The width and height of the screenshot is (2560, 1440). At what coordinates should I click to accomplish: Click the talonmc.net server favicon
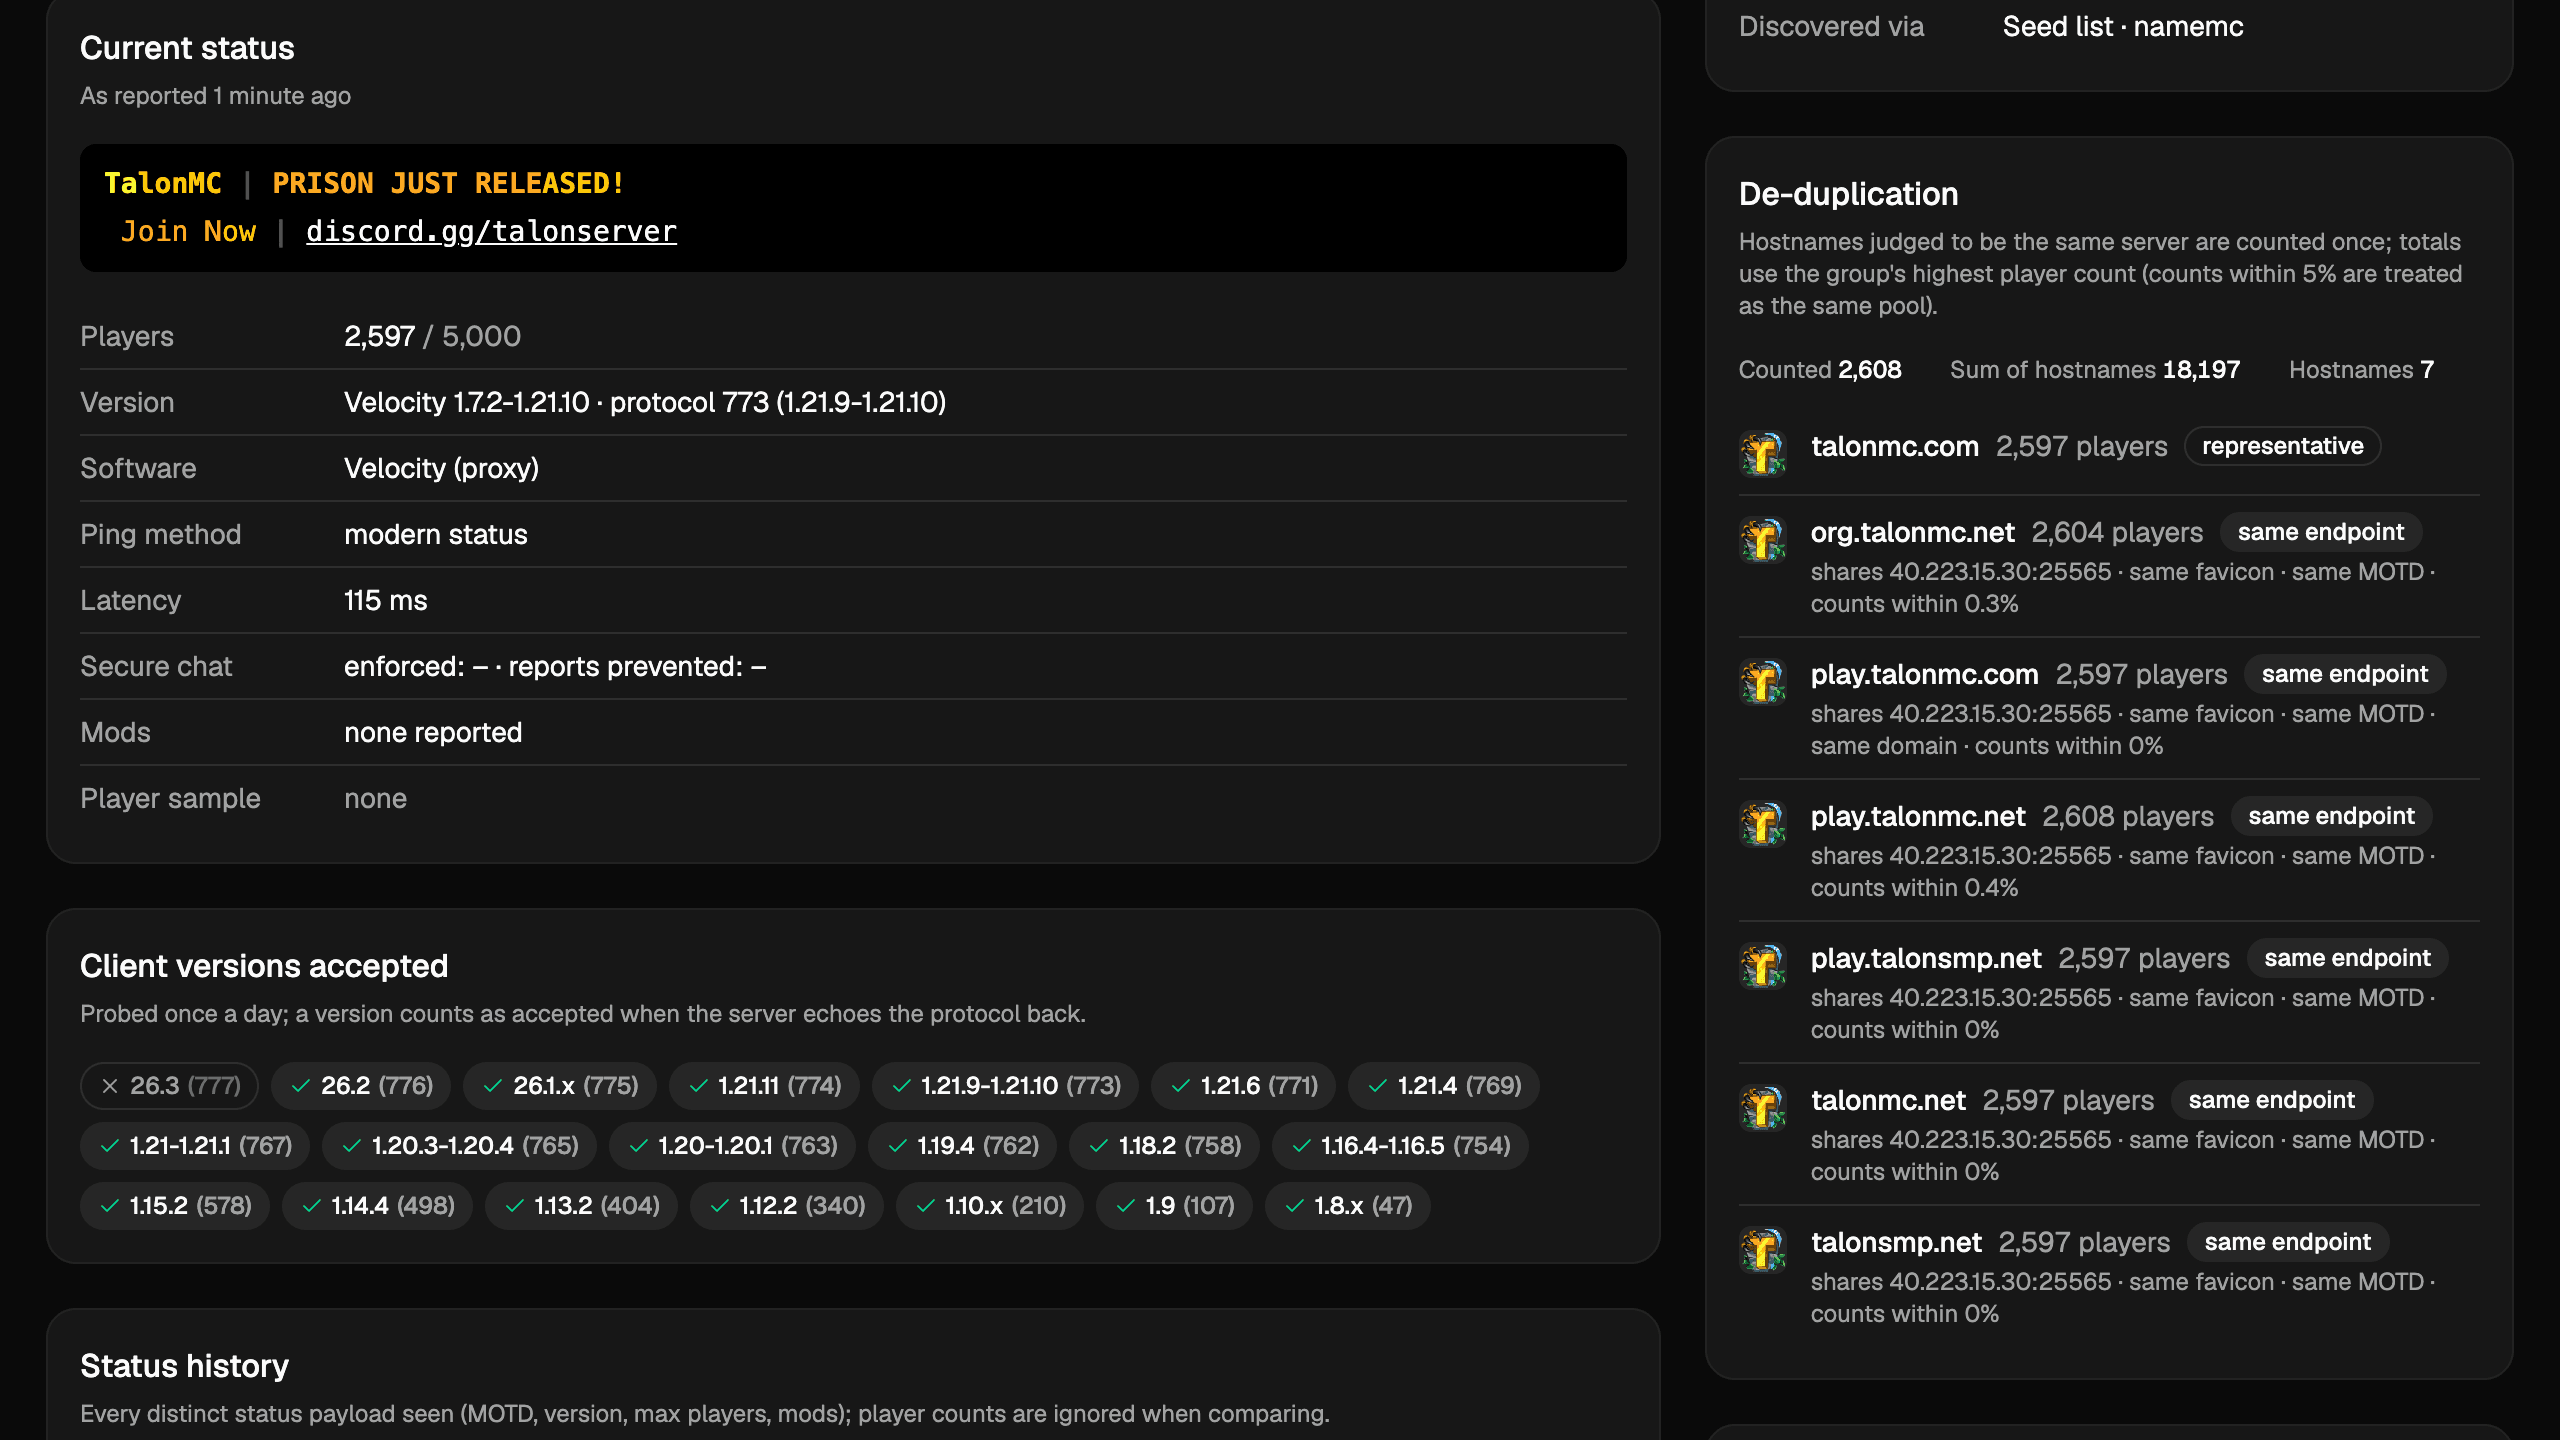pos(1763,1107)
